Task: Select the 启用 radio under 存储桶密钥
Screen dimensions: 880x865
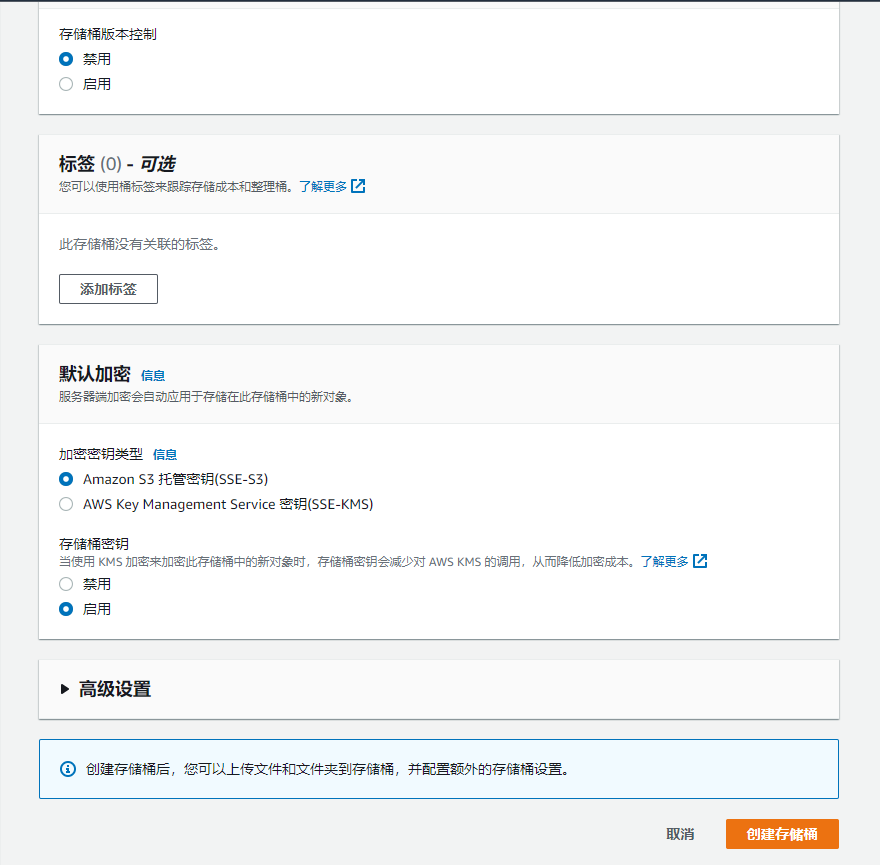Action: tap(66, 608)
